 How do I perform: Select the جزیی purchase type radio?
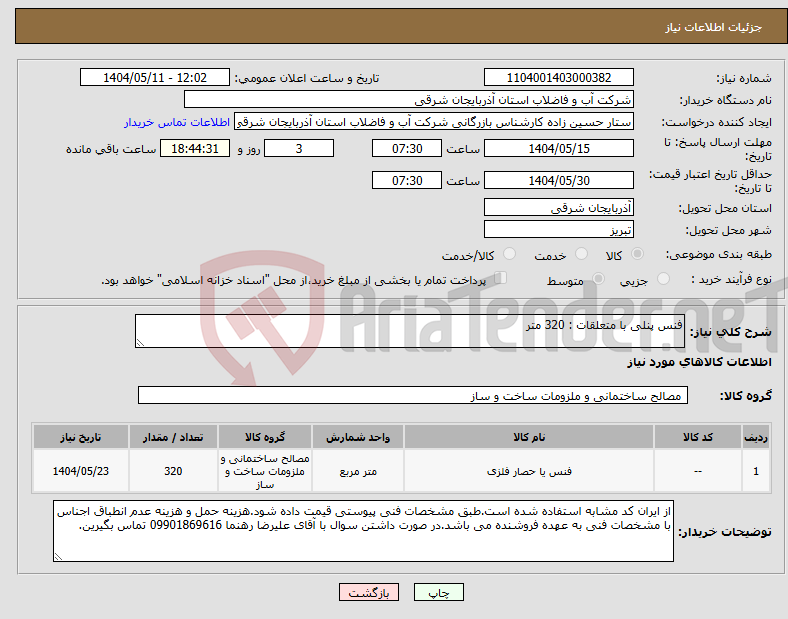pyautogui.click(x=663, y=278)
